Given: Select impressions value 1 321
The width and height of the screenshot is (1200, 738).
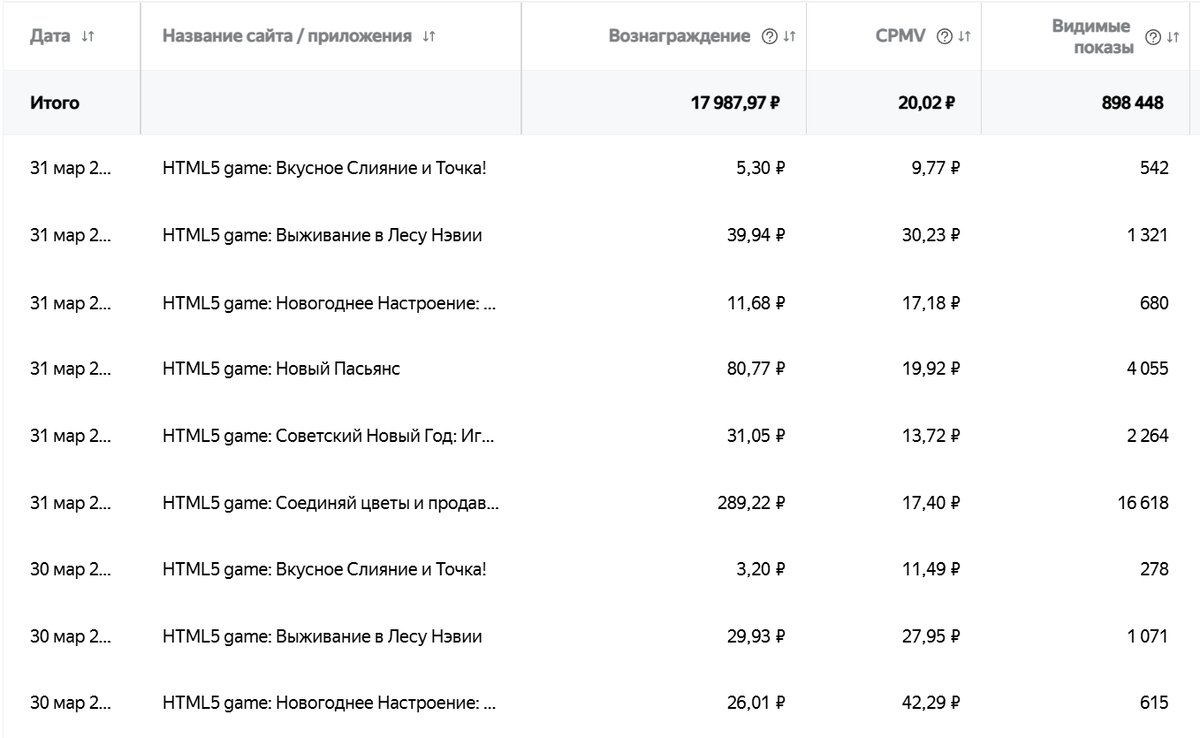Looking at the screenshot, I should click(1148, 235).
